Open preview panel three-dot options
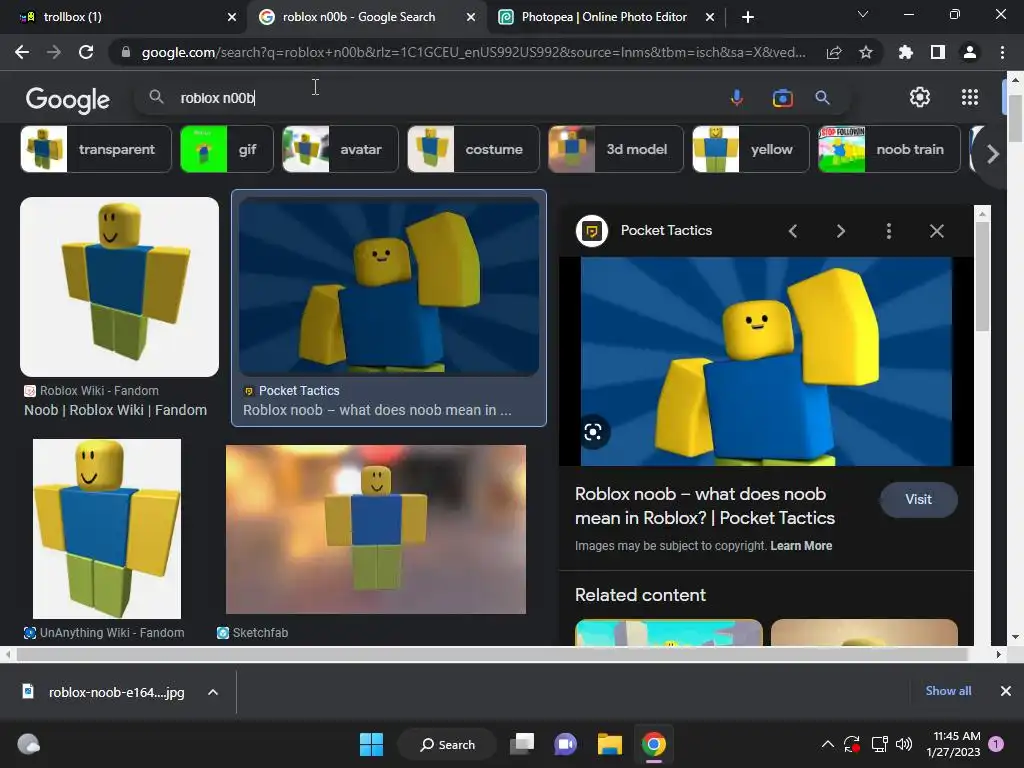The image size is (1024, 768). coord(888,231)
